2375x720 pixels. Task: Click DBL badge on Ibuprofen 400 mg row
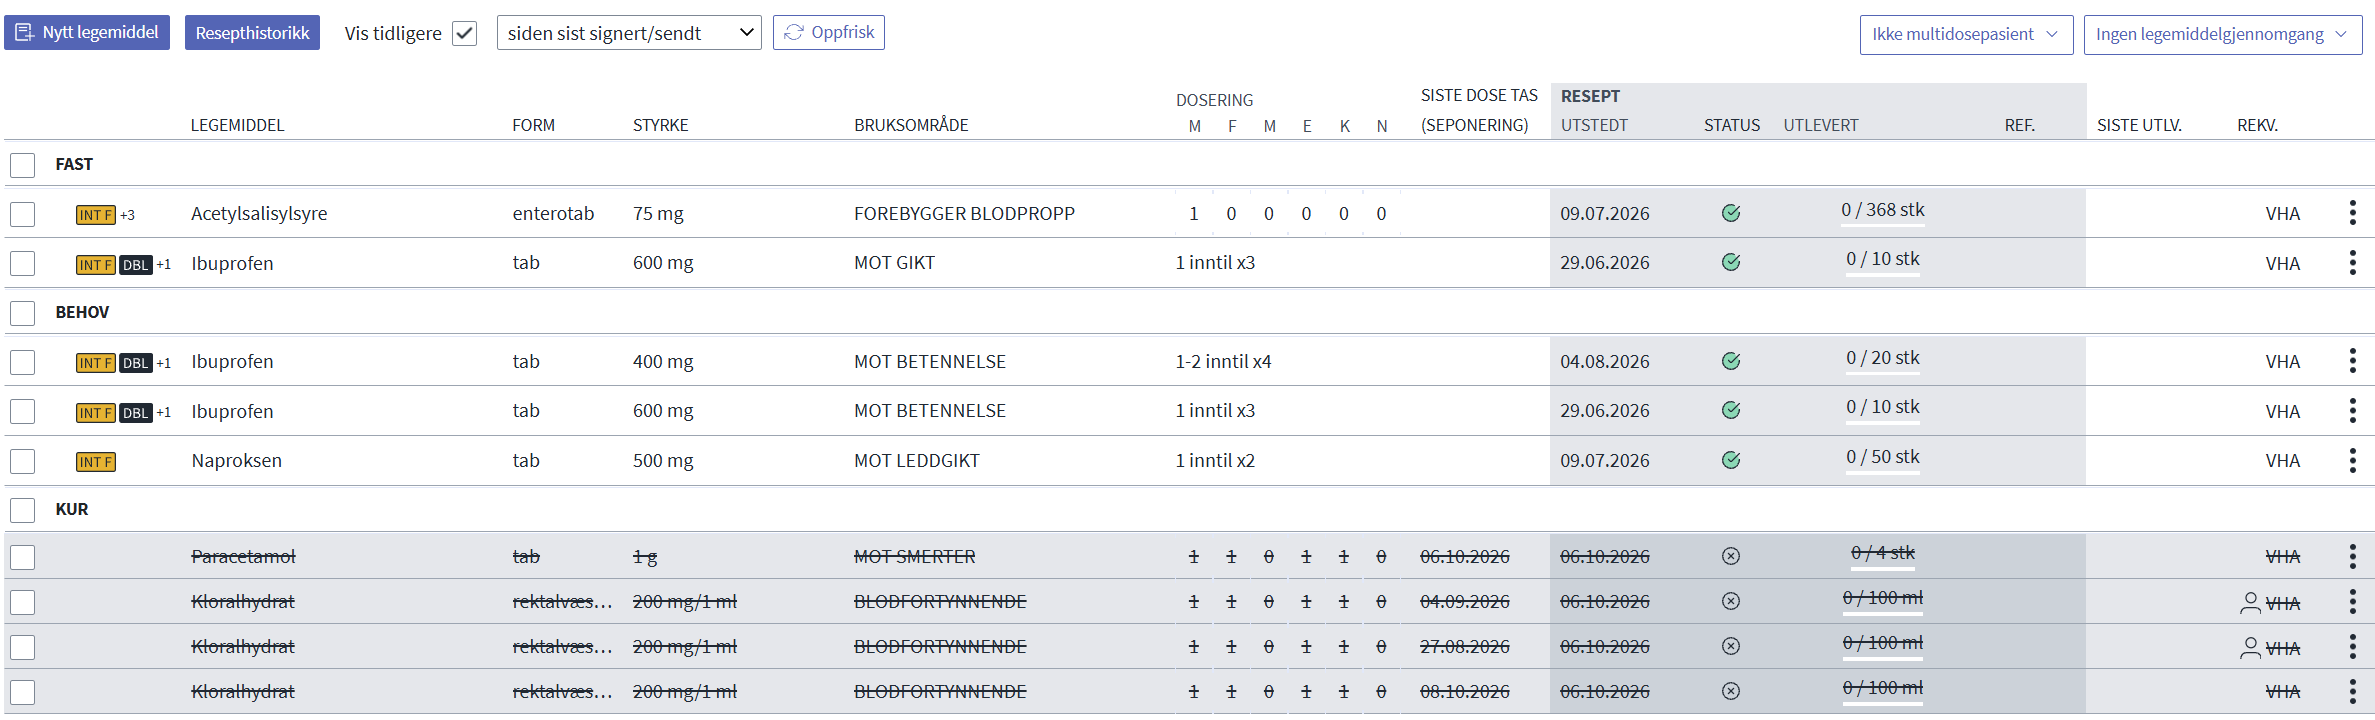[x=136, y=363]
